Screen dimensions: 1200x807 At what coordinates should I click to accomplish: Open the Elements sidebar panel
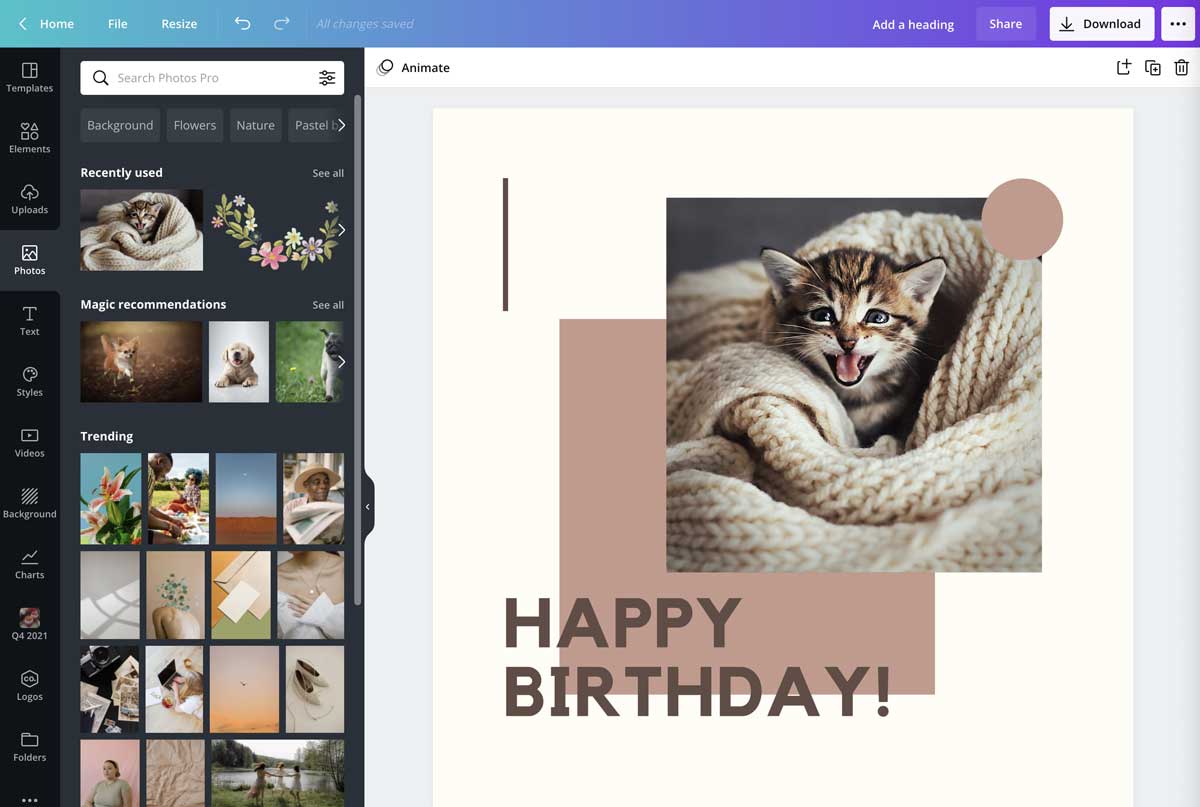pos(29,139)
